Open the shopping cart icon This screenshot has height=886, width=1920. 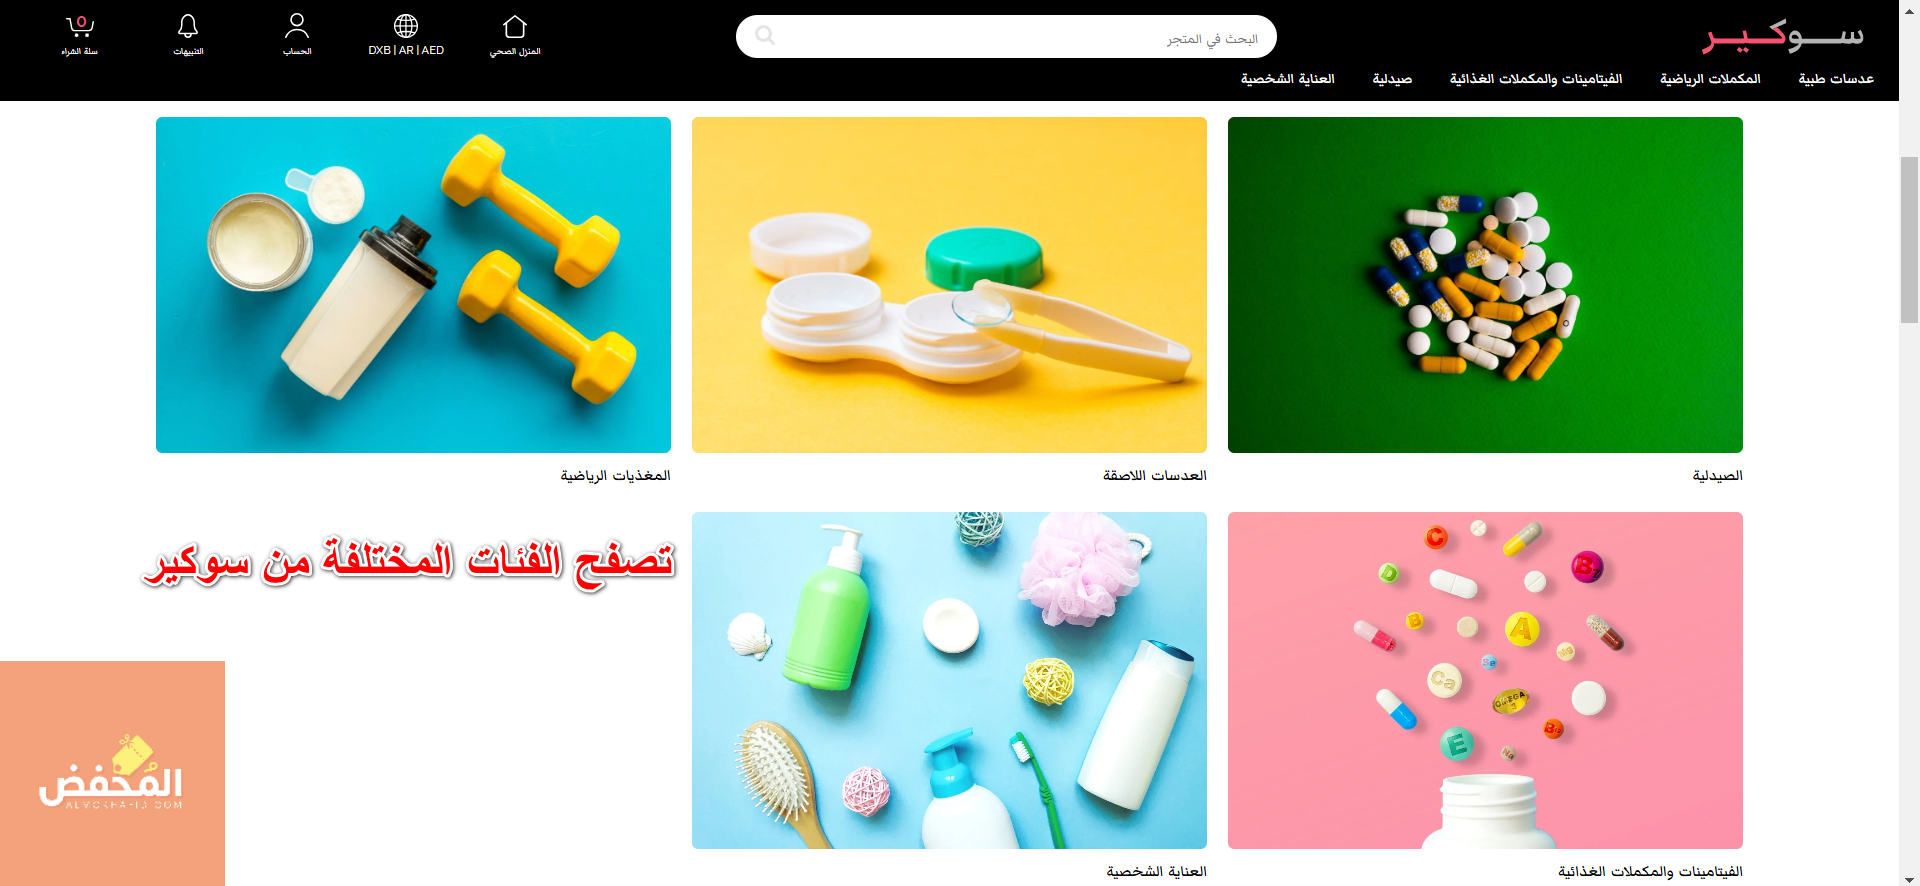point(80,27)
